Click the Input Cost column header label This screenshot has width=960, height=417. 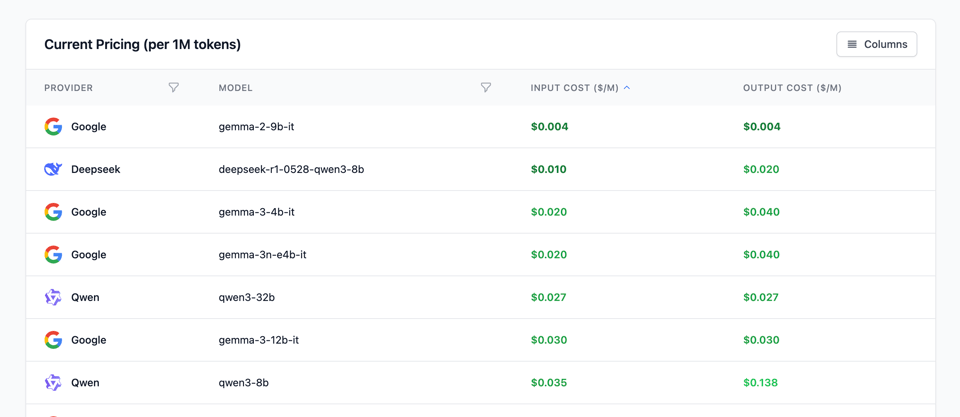pyautogui.click(x=574, y=88)
